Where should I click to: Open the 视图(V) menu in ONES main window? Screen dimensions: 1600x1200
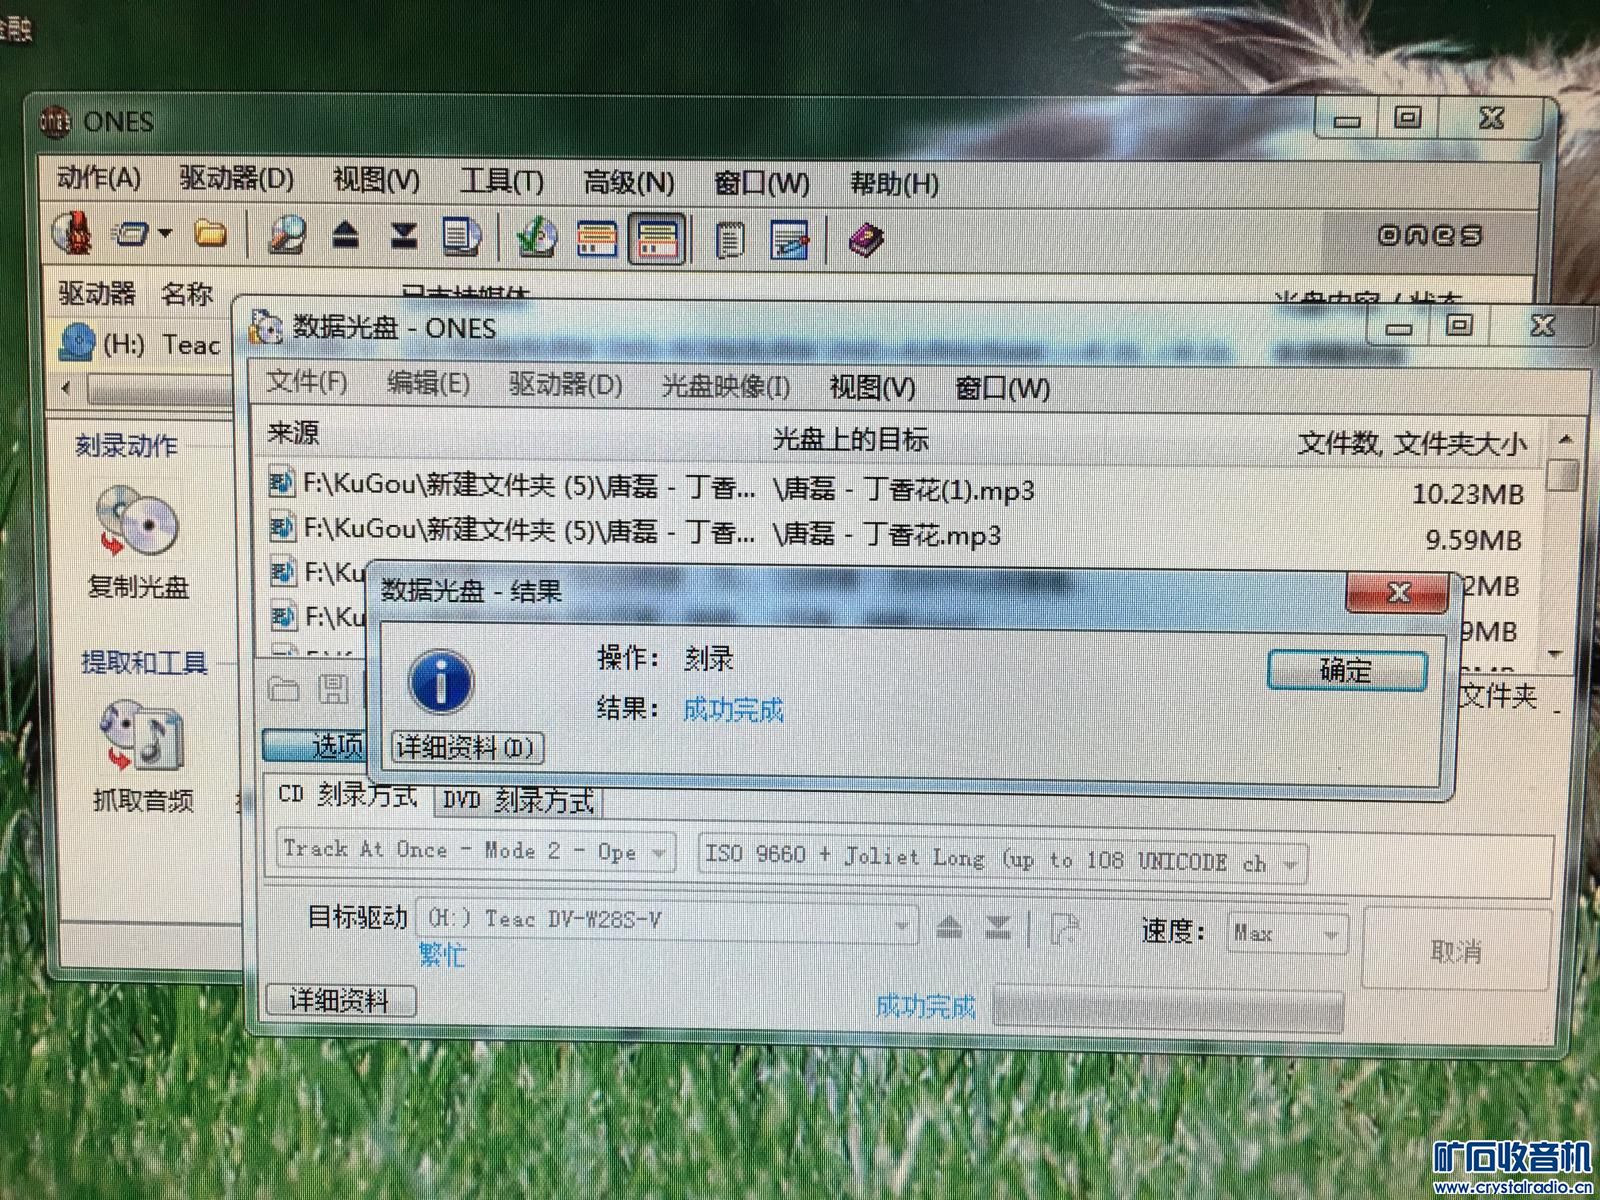click(376, 180)
